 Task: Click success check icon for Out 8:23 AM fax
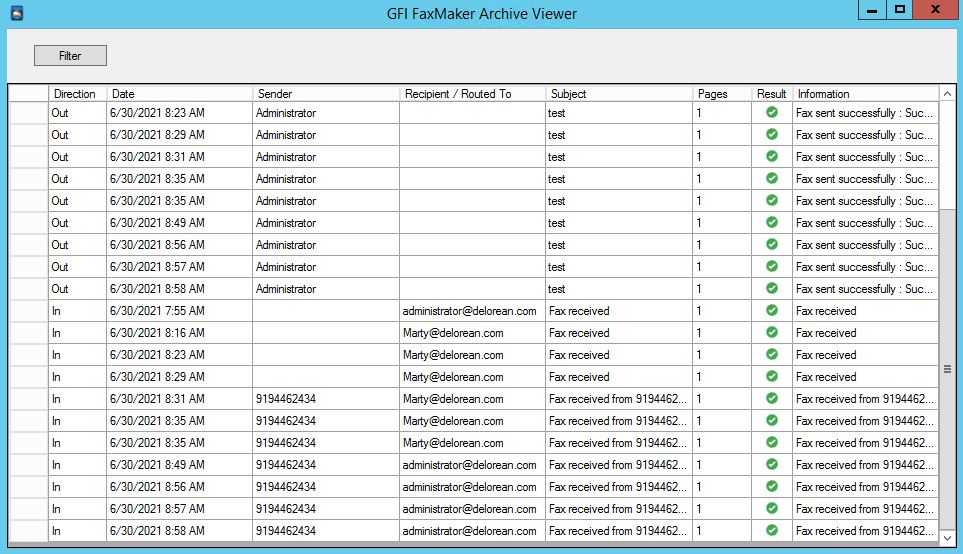tap(772, 112)
